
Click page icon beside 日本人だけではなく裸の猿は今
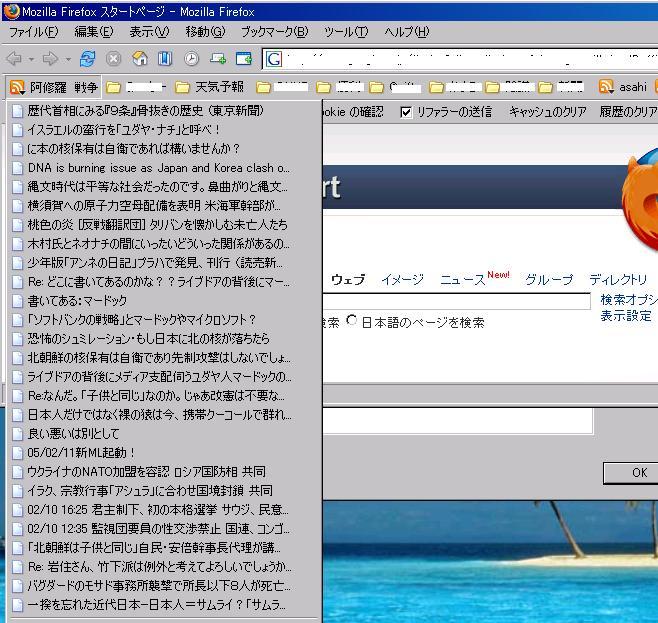tap(17, 415)
